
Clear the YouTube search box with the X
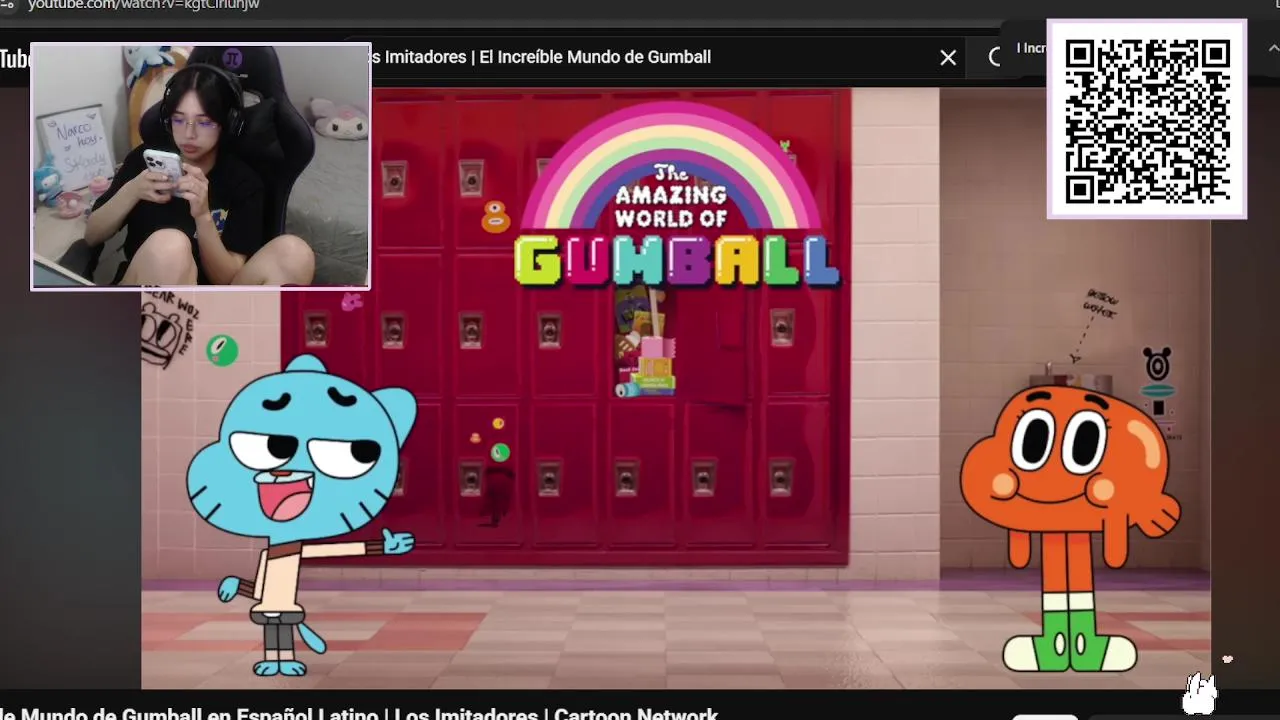click(948, 58)
